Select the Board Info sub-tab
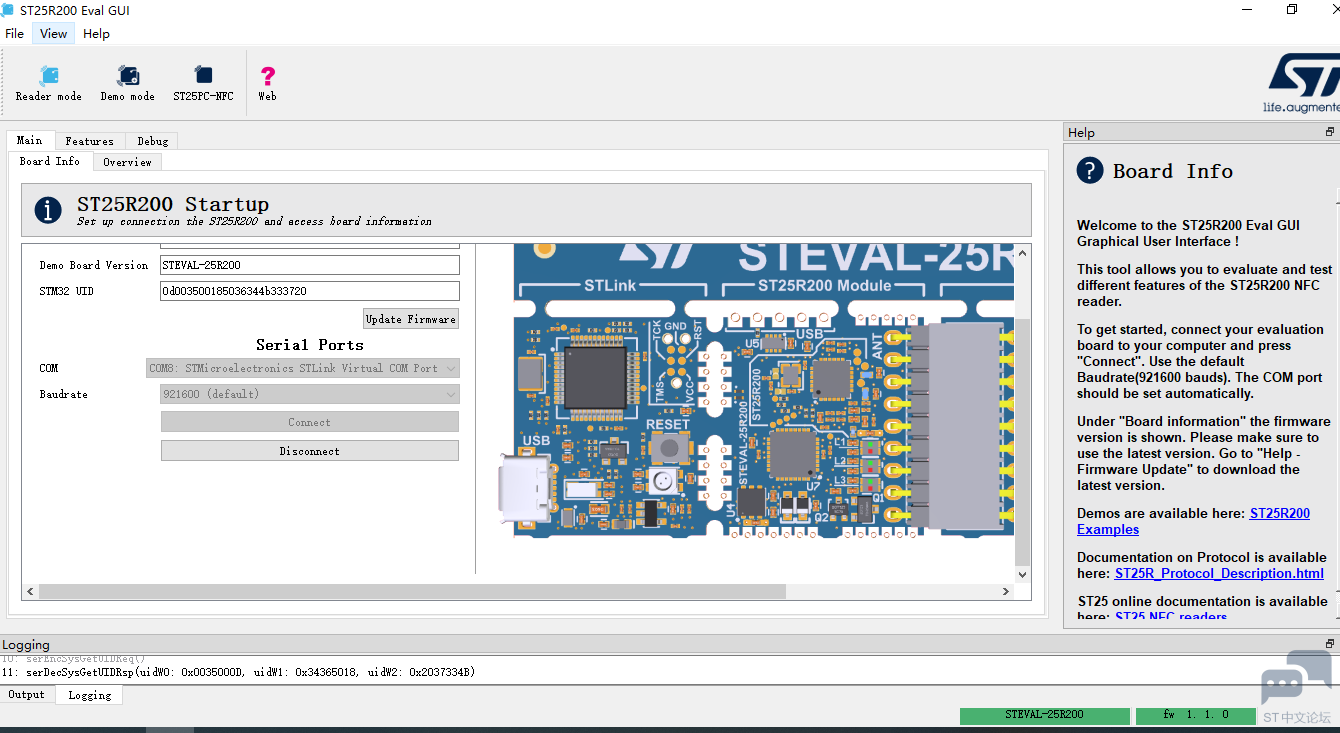The height and width of the screenshot is (733, 1340). pos(50,161)
